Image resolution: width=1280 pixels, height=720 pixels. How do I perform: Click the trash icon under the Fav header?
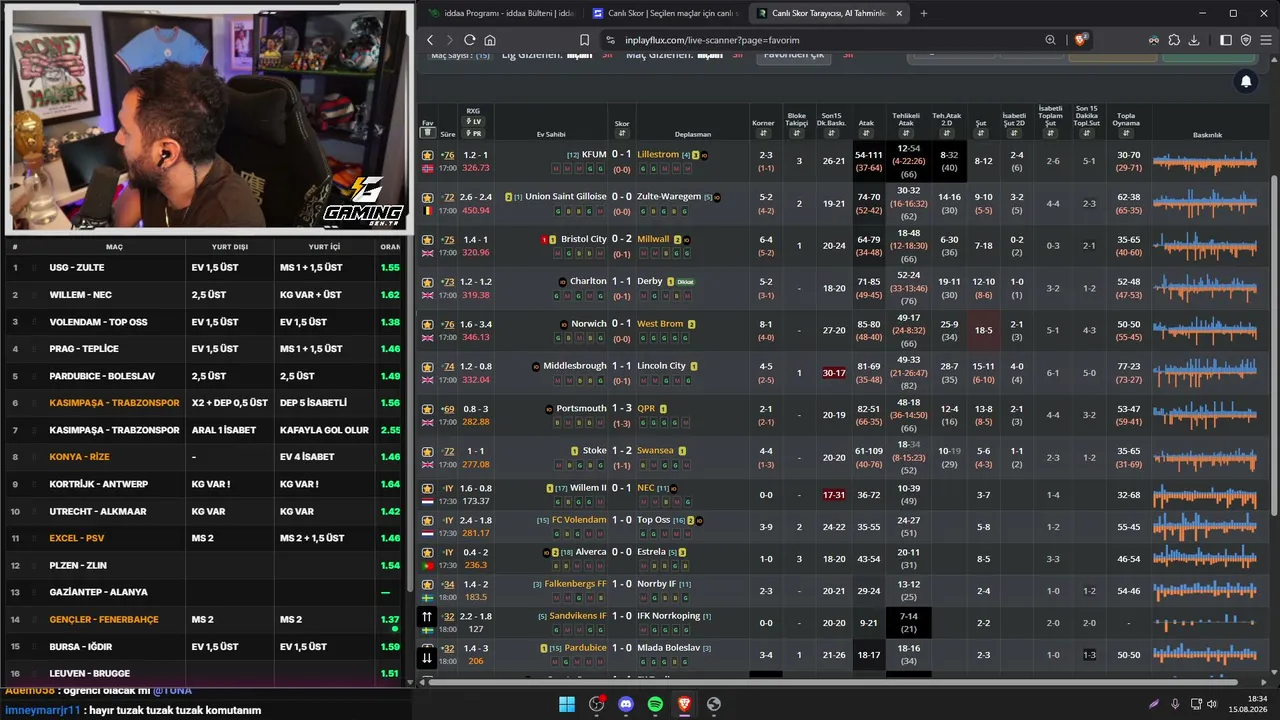[427, 133]
